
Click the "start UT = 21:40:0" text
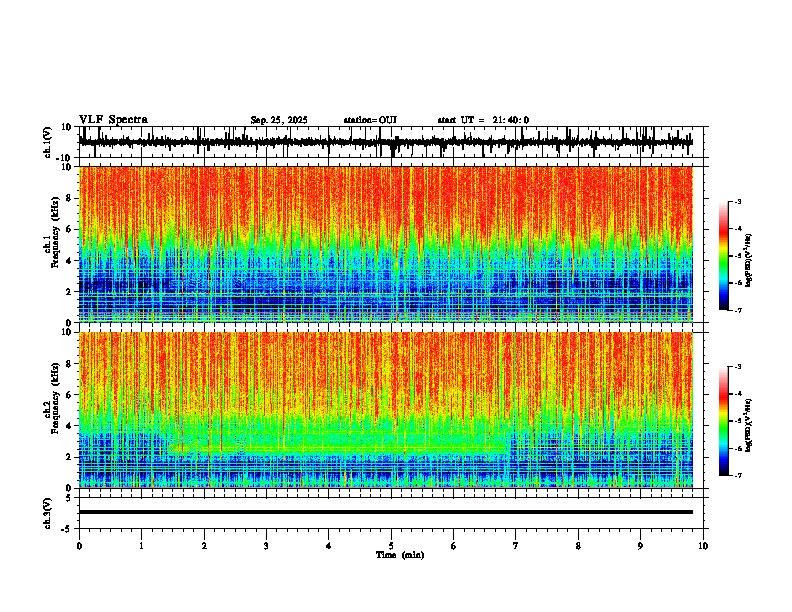(x=483, y=120)
